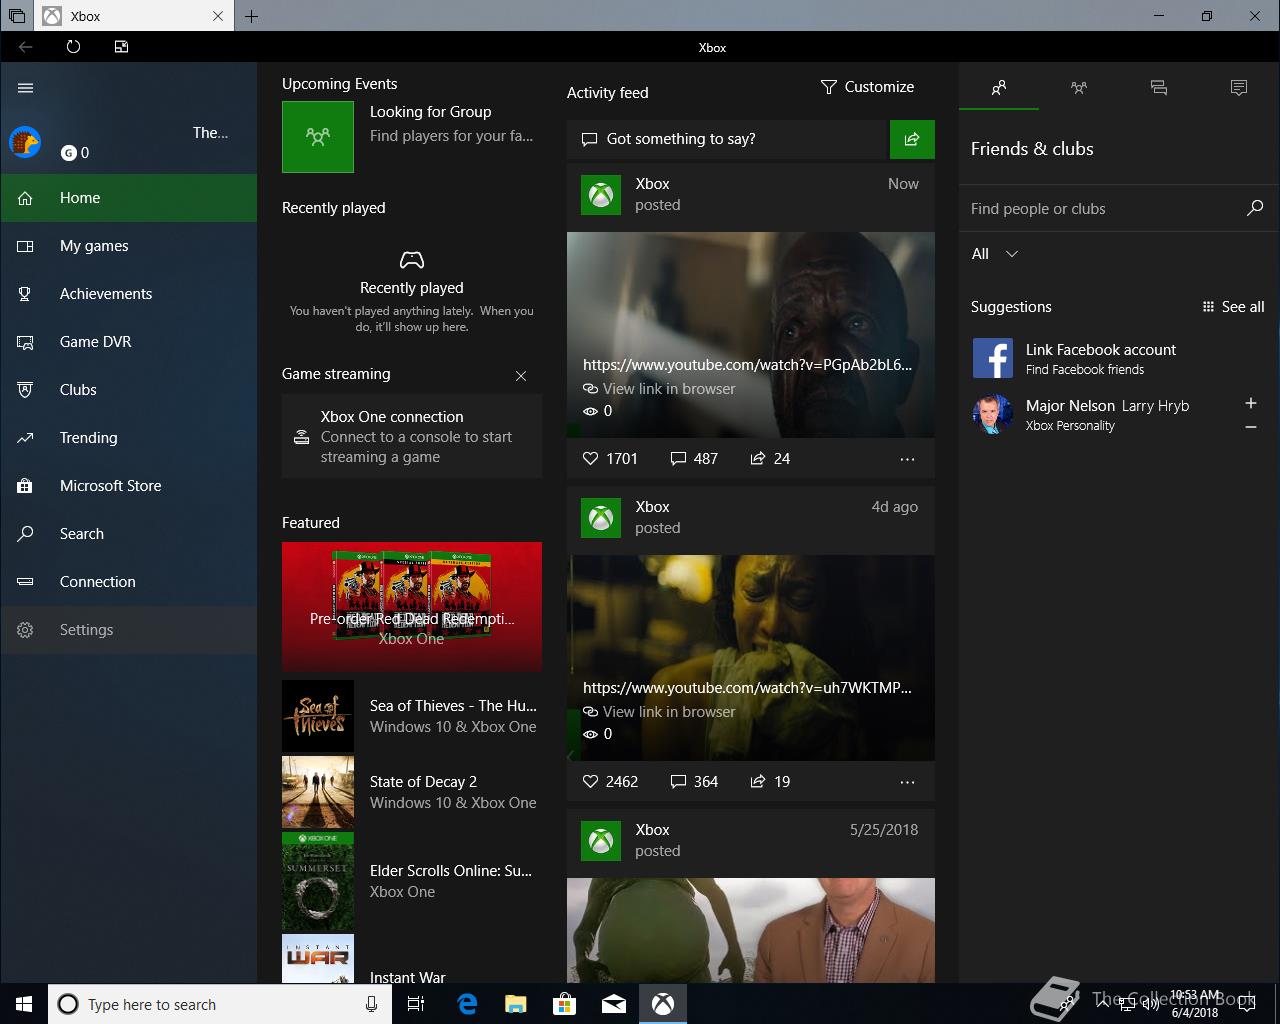
Task: Open Microsoft Store from the taskbar
Action: coord(565,1004)
